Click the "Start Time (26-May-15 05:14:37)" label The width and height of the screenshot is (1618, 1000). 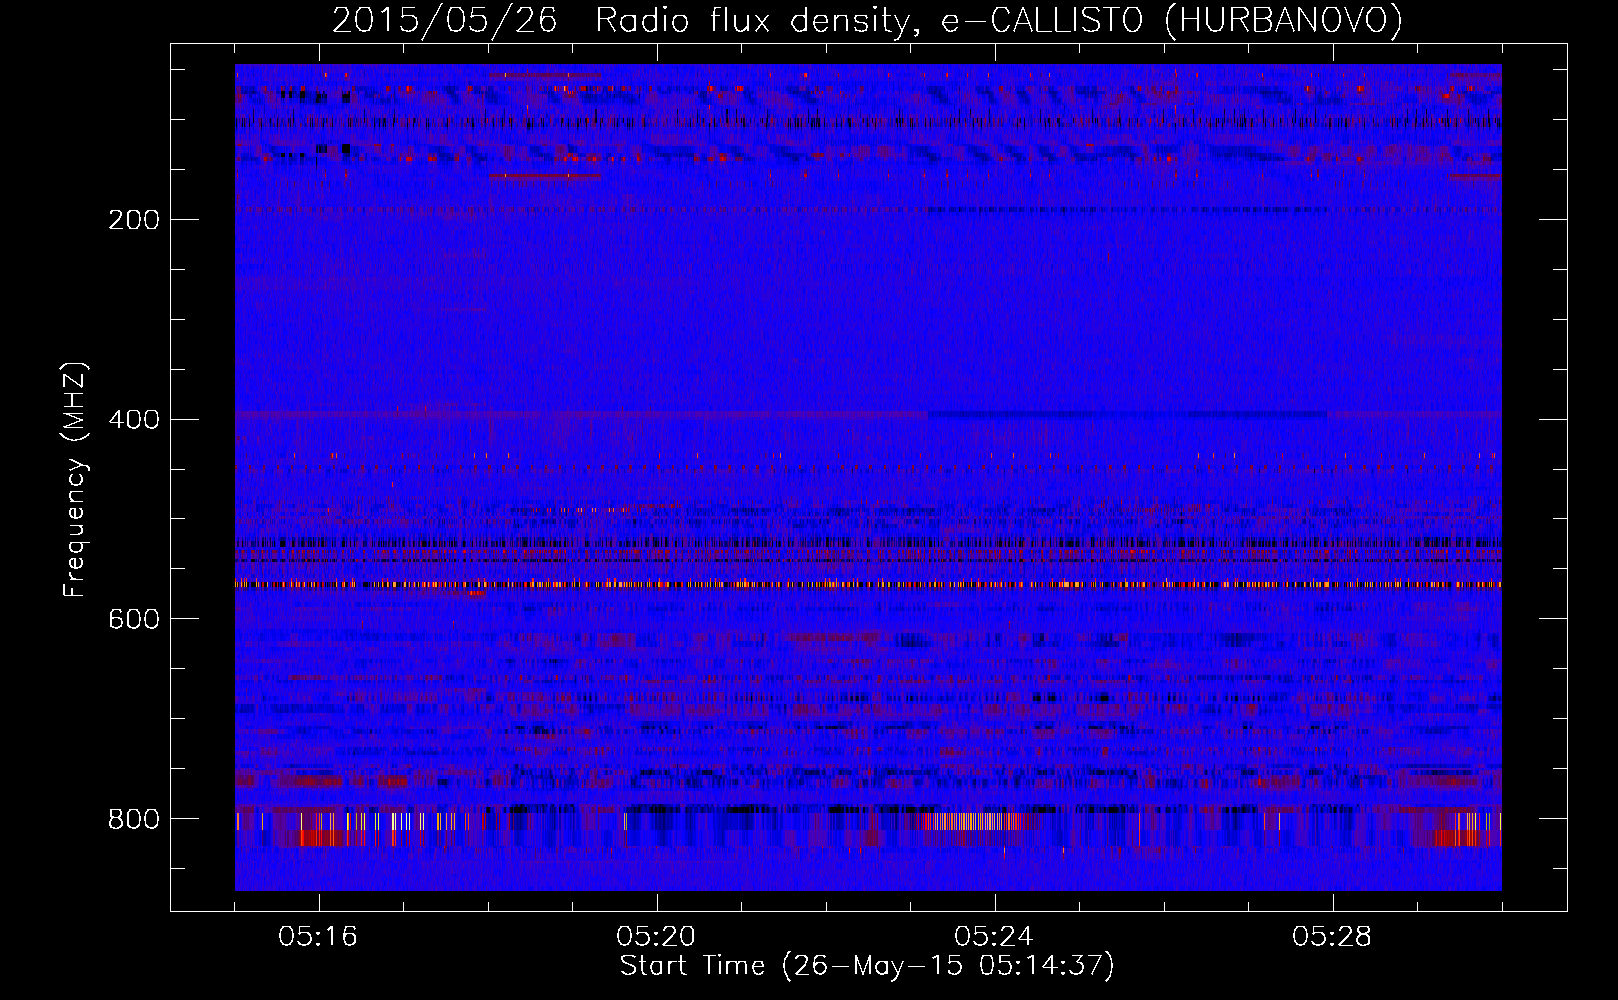[x=867, y=966]
